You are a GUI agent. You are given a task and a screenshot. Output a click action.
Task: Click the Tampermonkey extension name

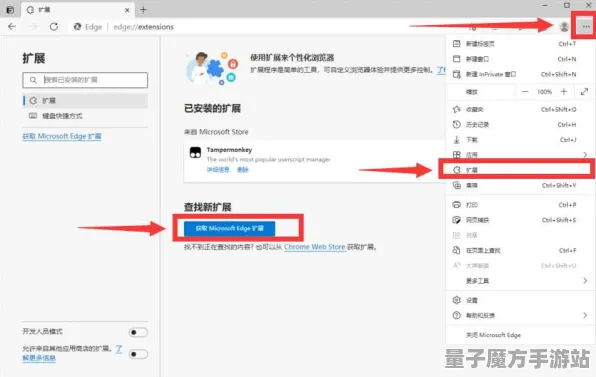229,150
